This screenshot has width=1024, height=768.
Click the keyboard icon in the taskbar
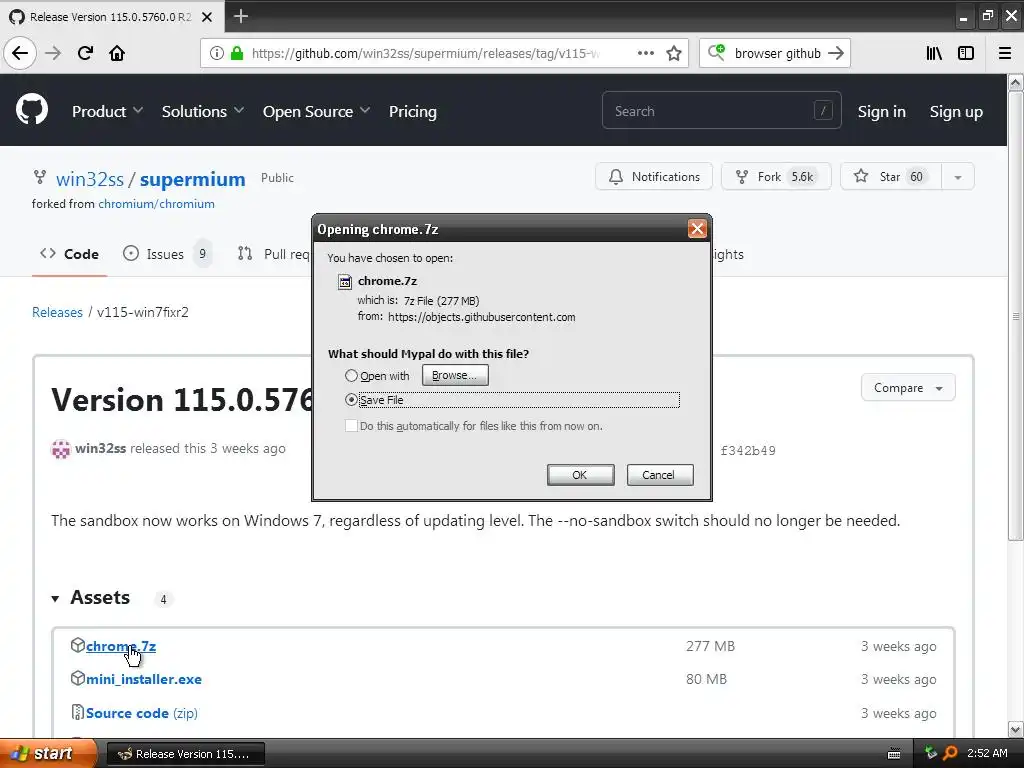(x=894, y=754)
